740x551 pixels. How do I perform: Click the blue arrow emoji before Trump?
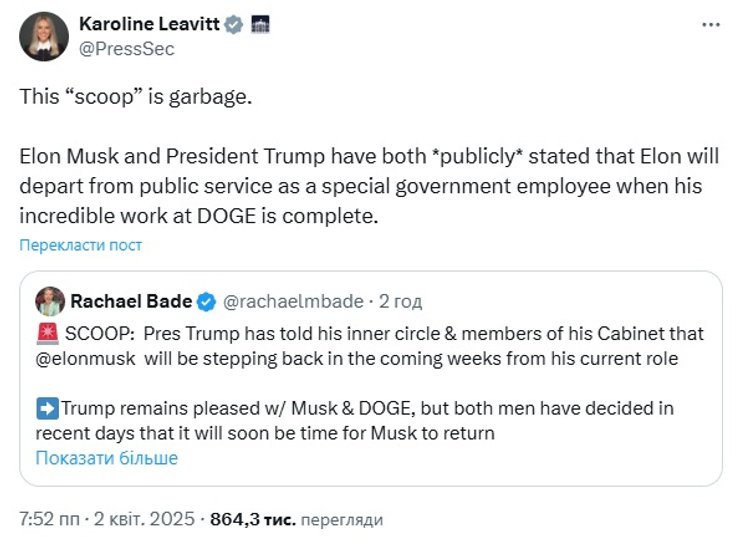(46, 408)
